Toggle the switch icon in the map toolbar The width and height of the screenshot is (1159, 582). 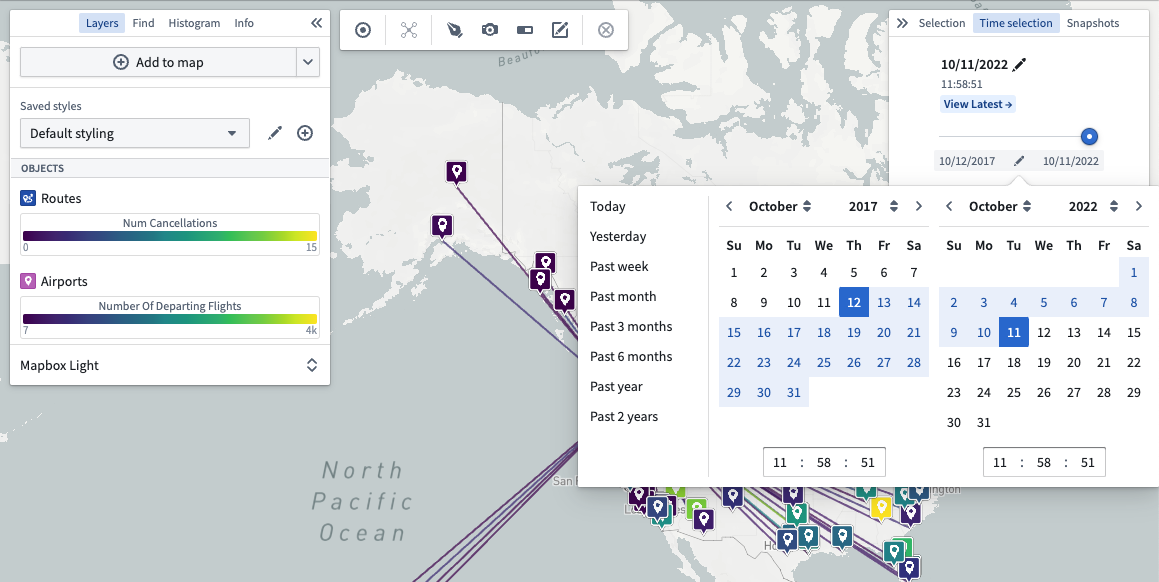[x=524, y=30]
